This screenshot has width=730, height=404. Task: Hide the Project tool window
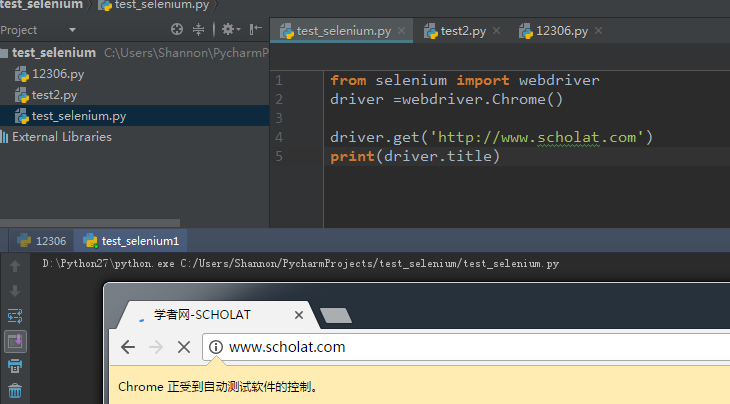point(254,30)
